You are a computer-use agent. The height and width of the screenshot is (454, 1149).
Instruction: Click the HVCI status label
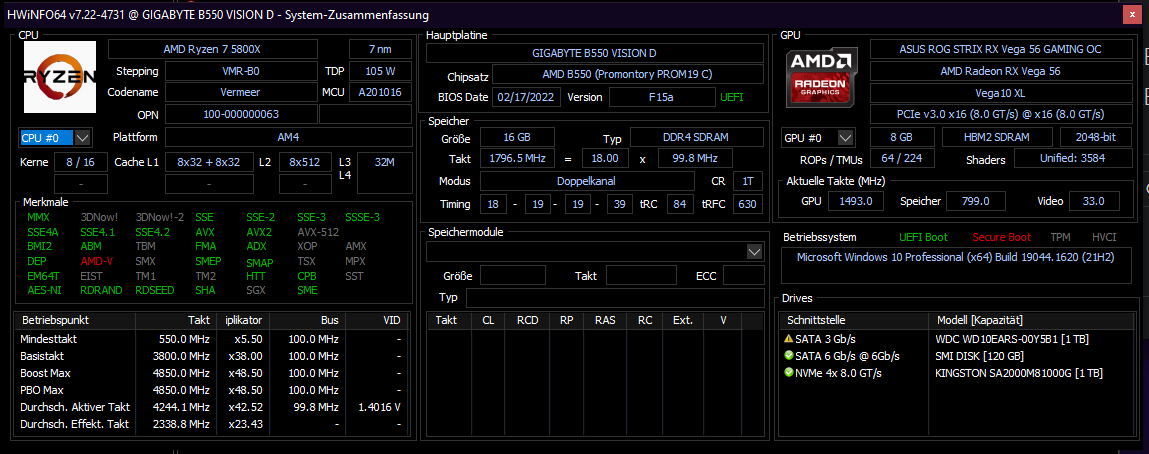(1104, 237)
